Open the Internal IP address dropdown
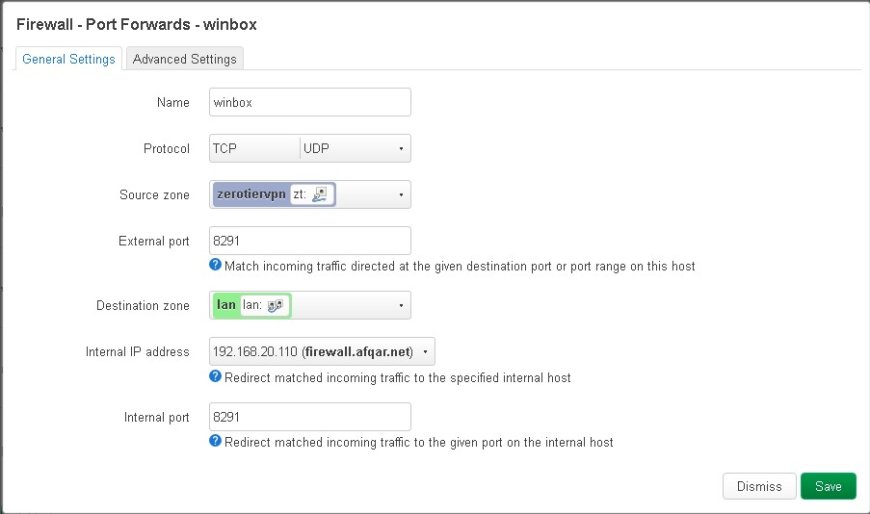Viewport: 870px width, 514px height. [x=426, y=352]
